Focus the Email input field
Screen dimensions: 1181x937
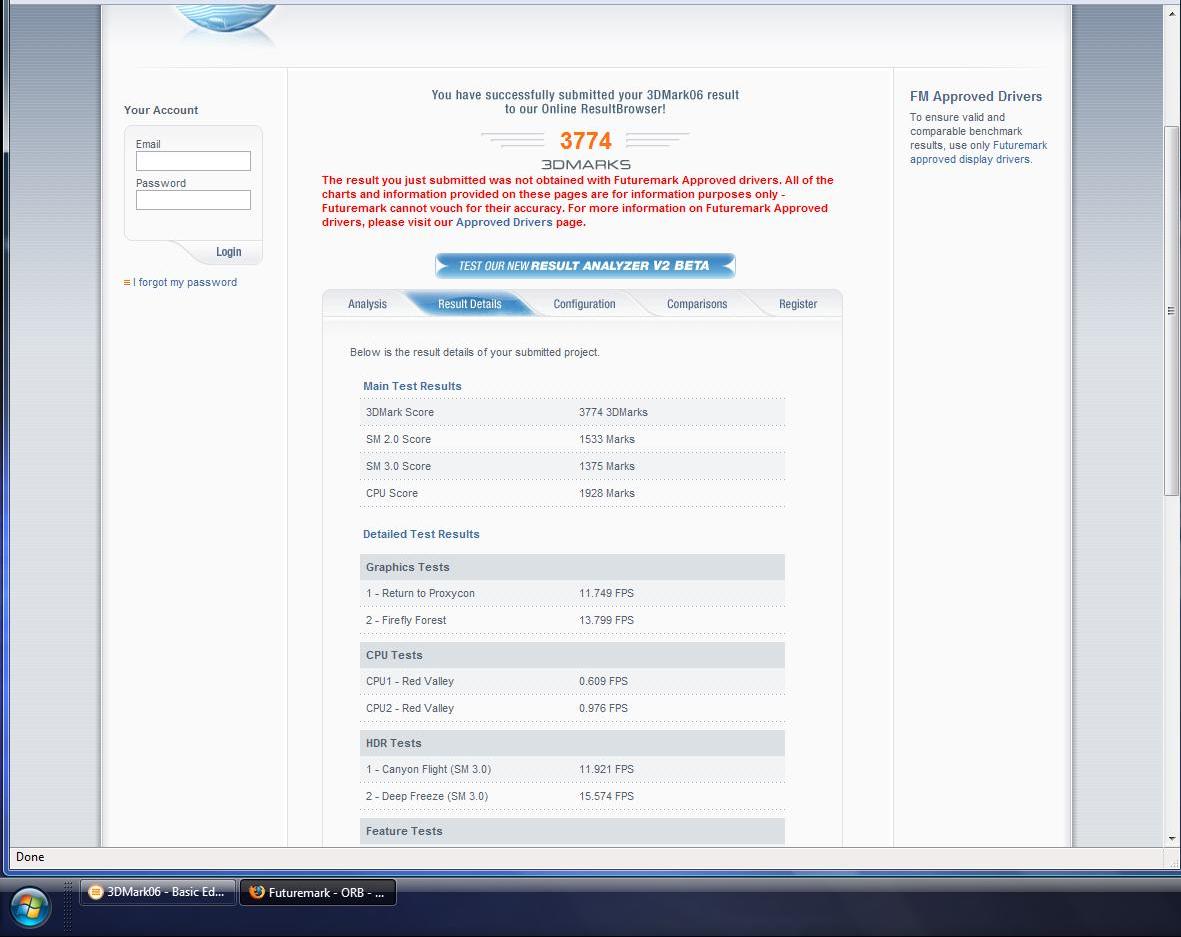(x=193, y=160)
